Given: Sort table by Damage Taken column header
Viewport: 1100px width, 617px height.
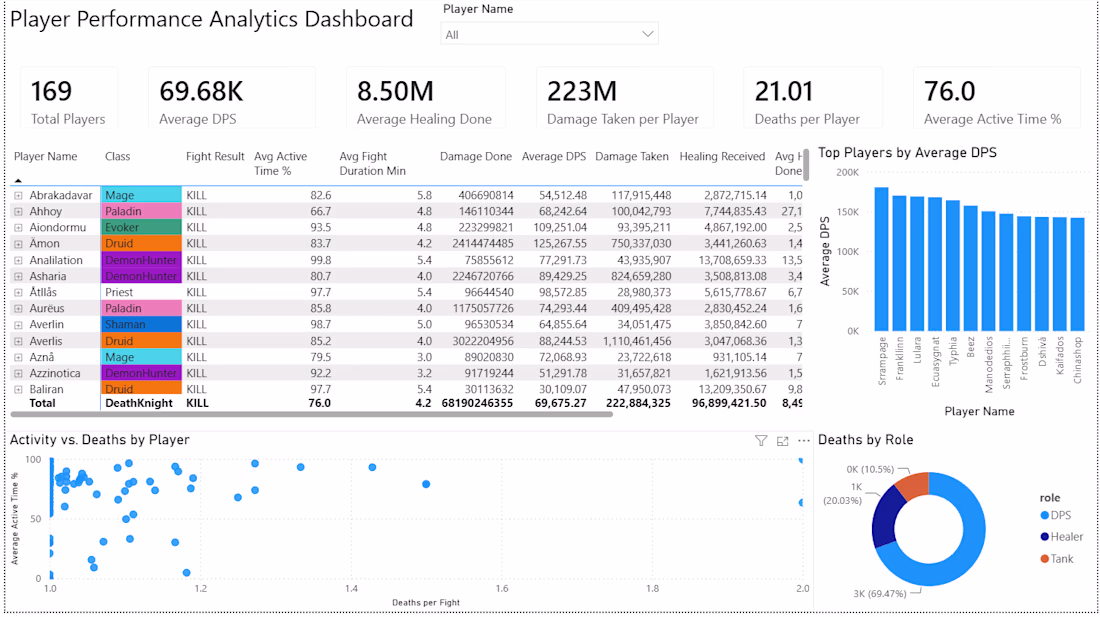Looking at the screenshot, I should coord(631,156).
